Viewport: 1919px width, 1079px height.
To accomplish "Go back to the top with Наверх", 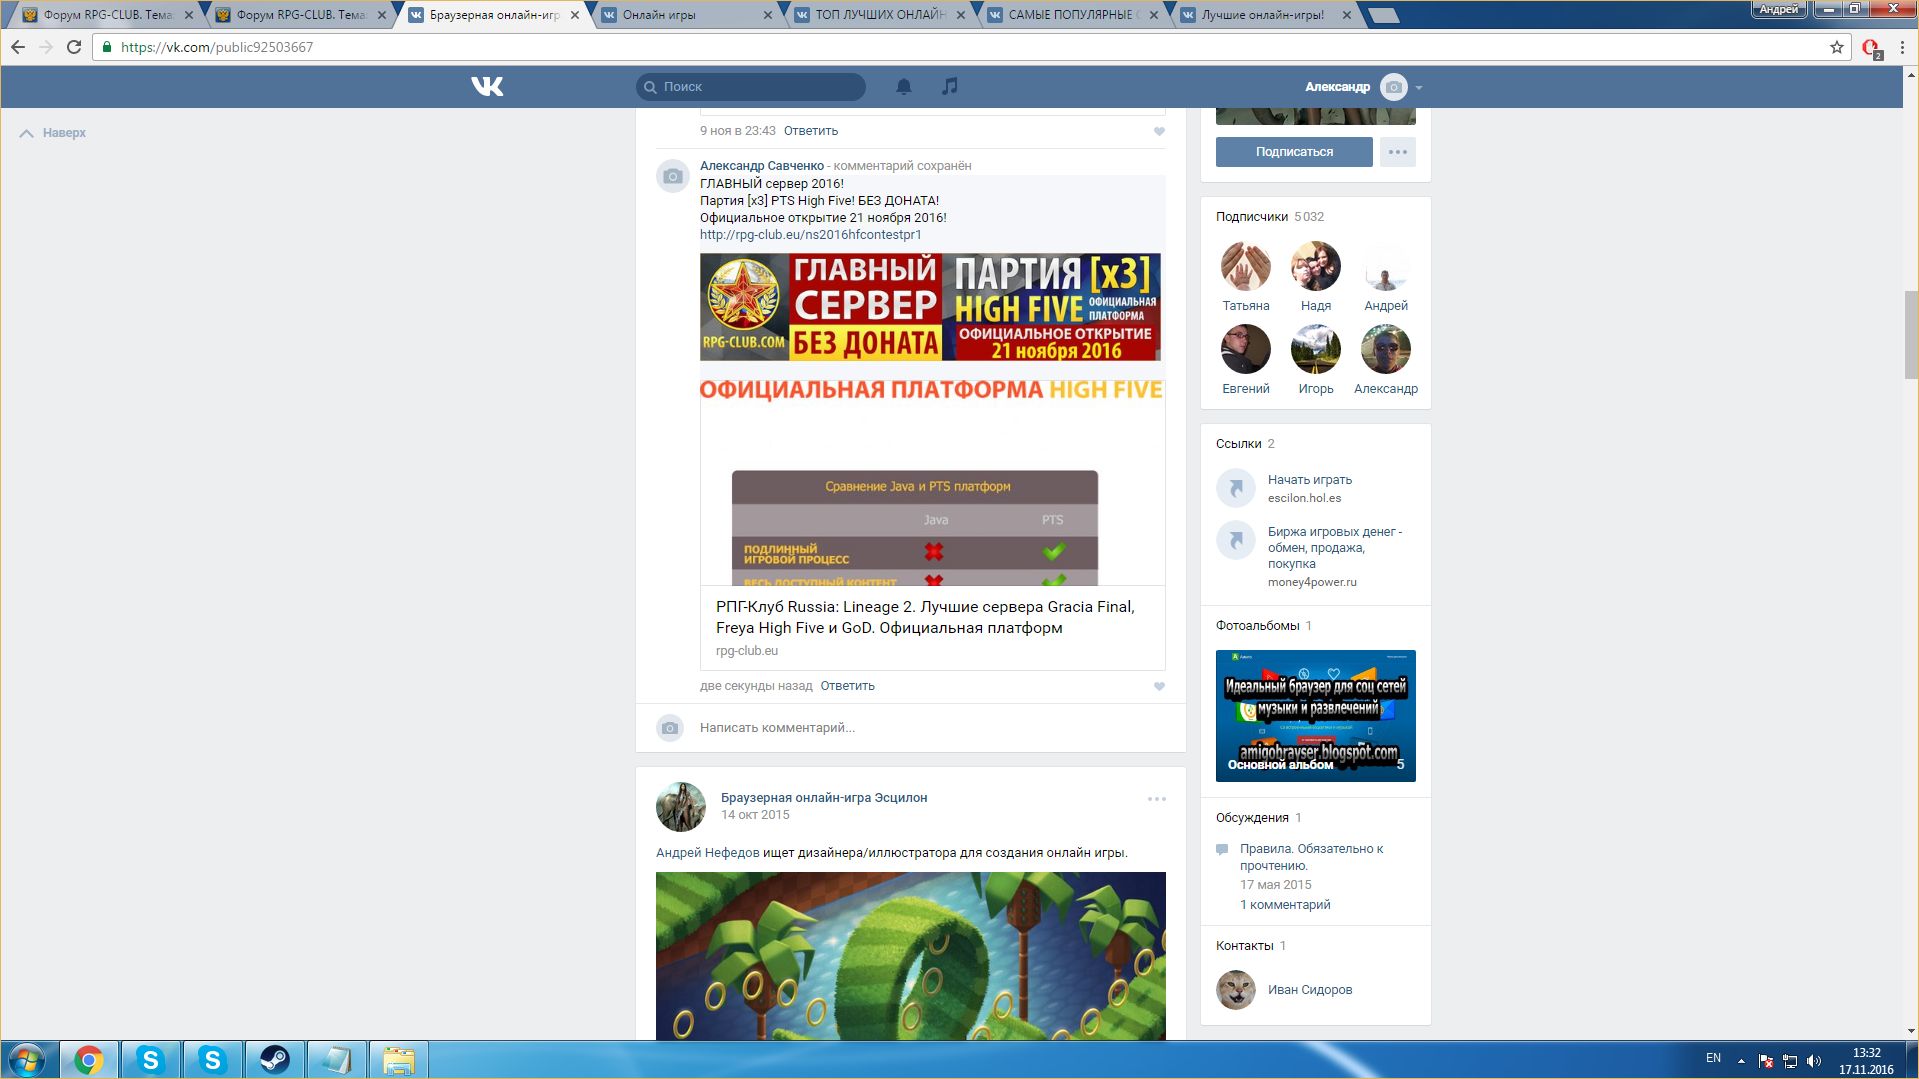I will click(53, 133).
